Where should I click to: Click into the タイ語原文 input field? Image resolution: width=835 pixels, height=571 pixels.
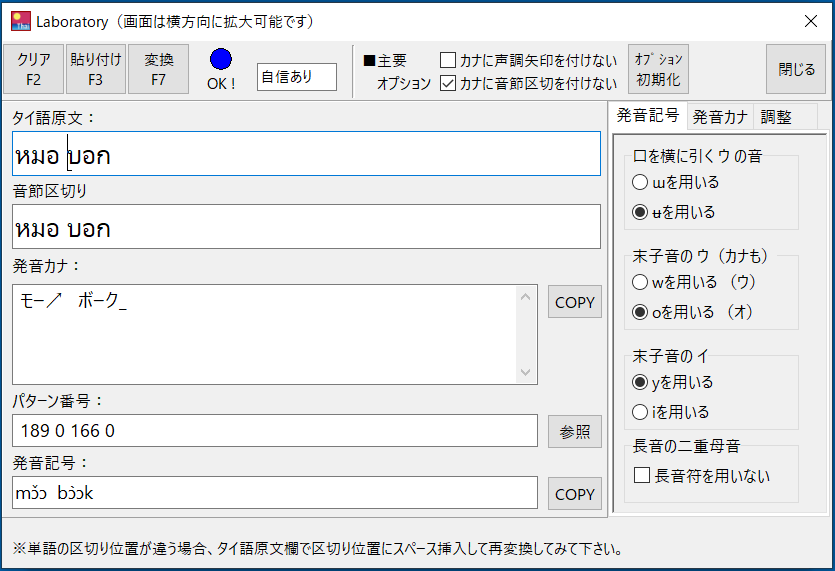point(306,154)
